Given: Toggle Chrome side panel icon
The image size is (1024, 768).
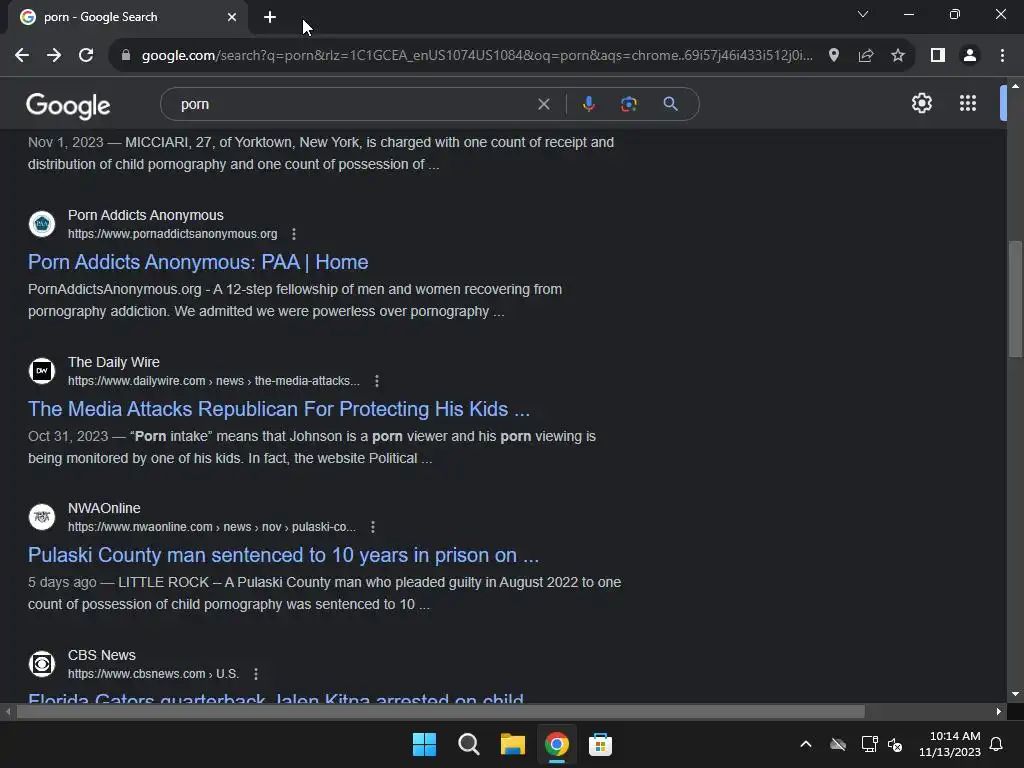Looking at the screenshot, I should pos(938,56).
